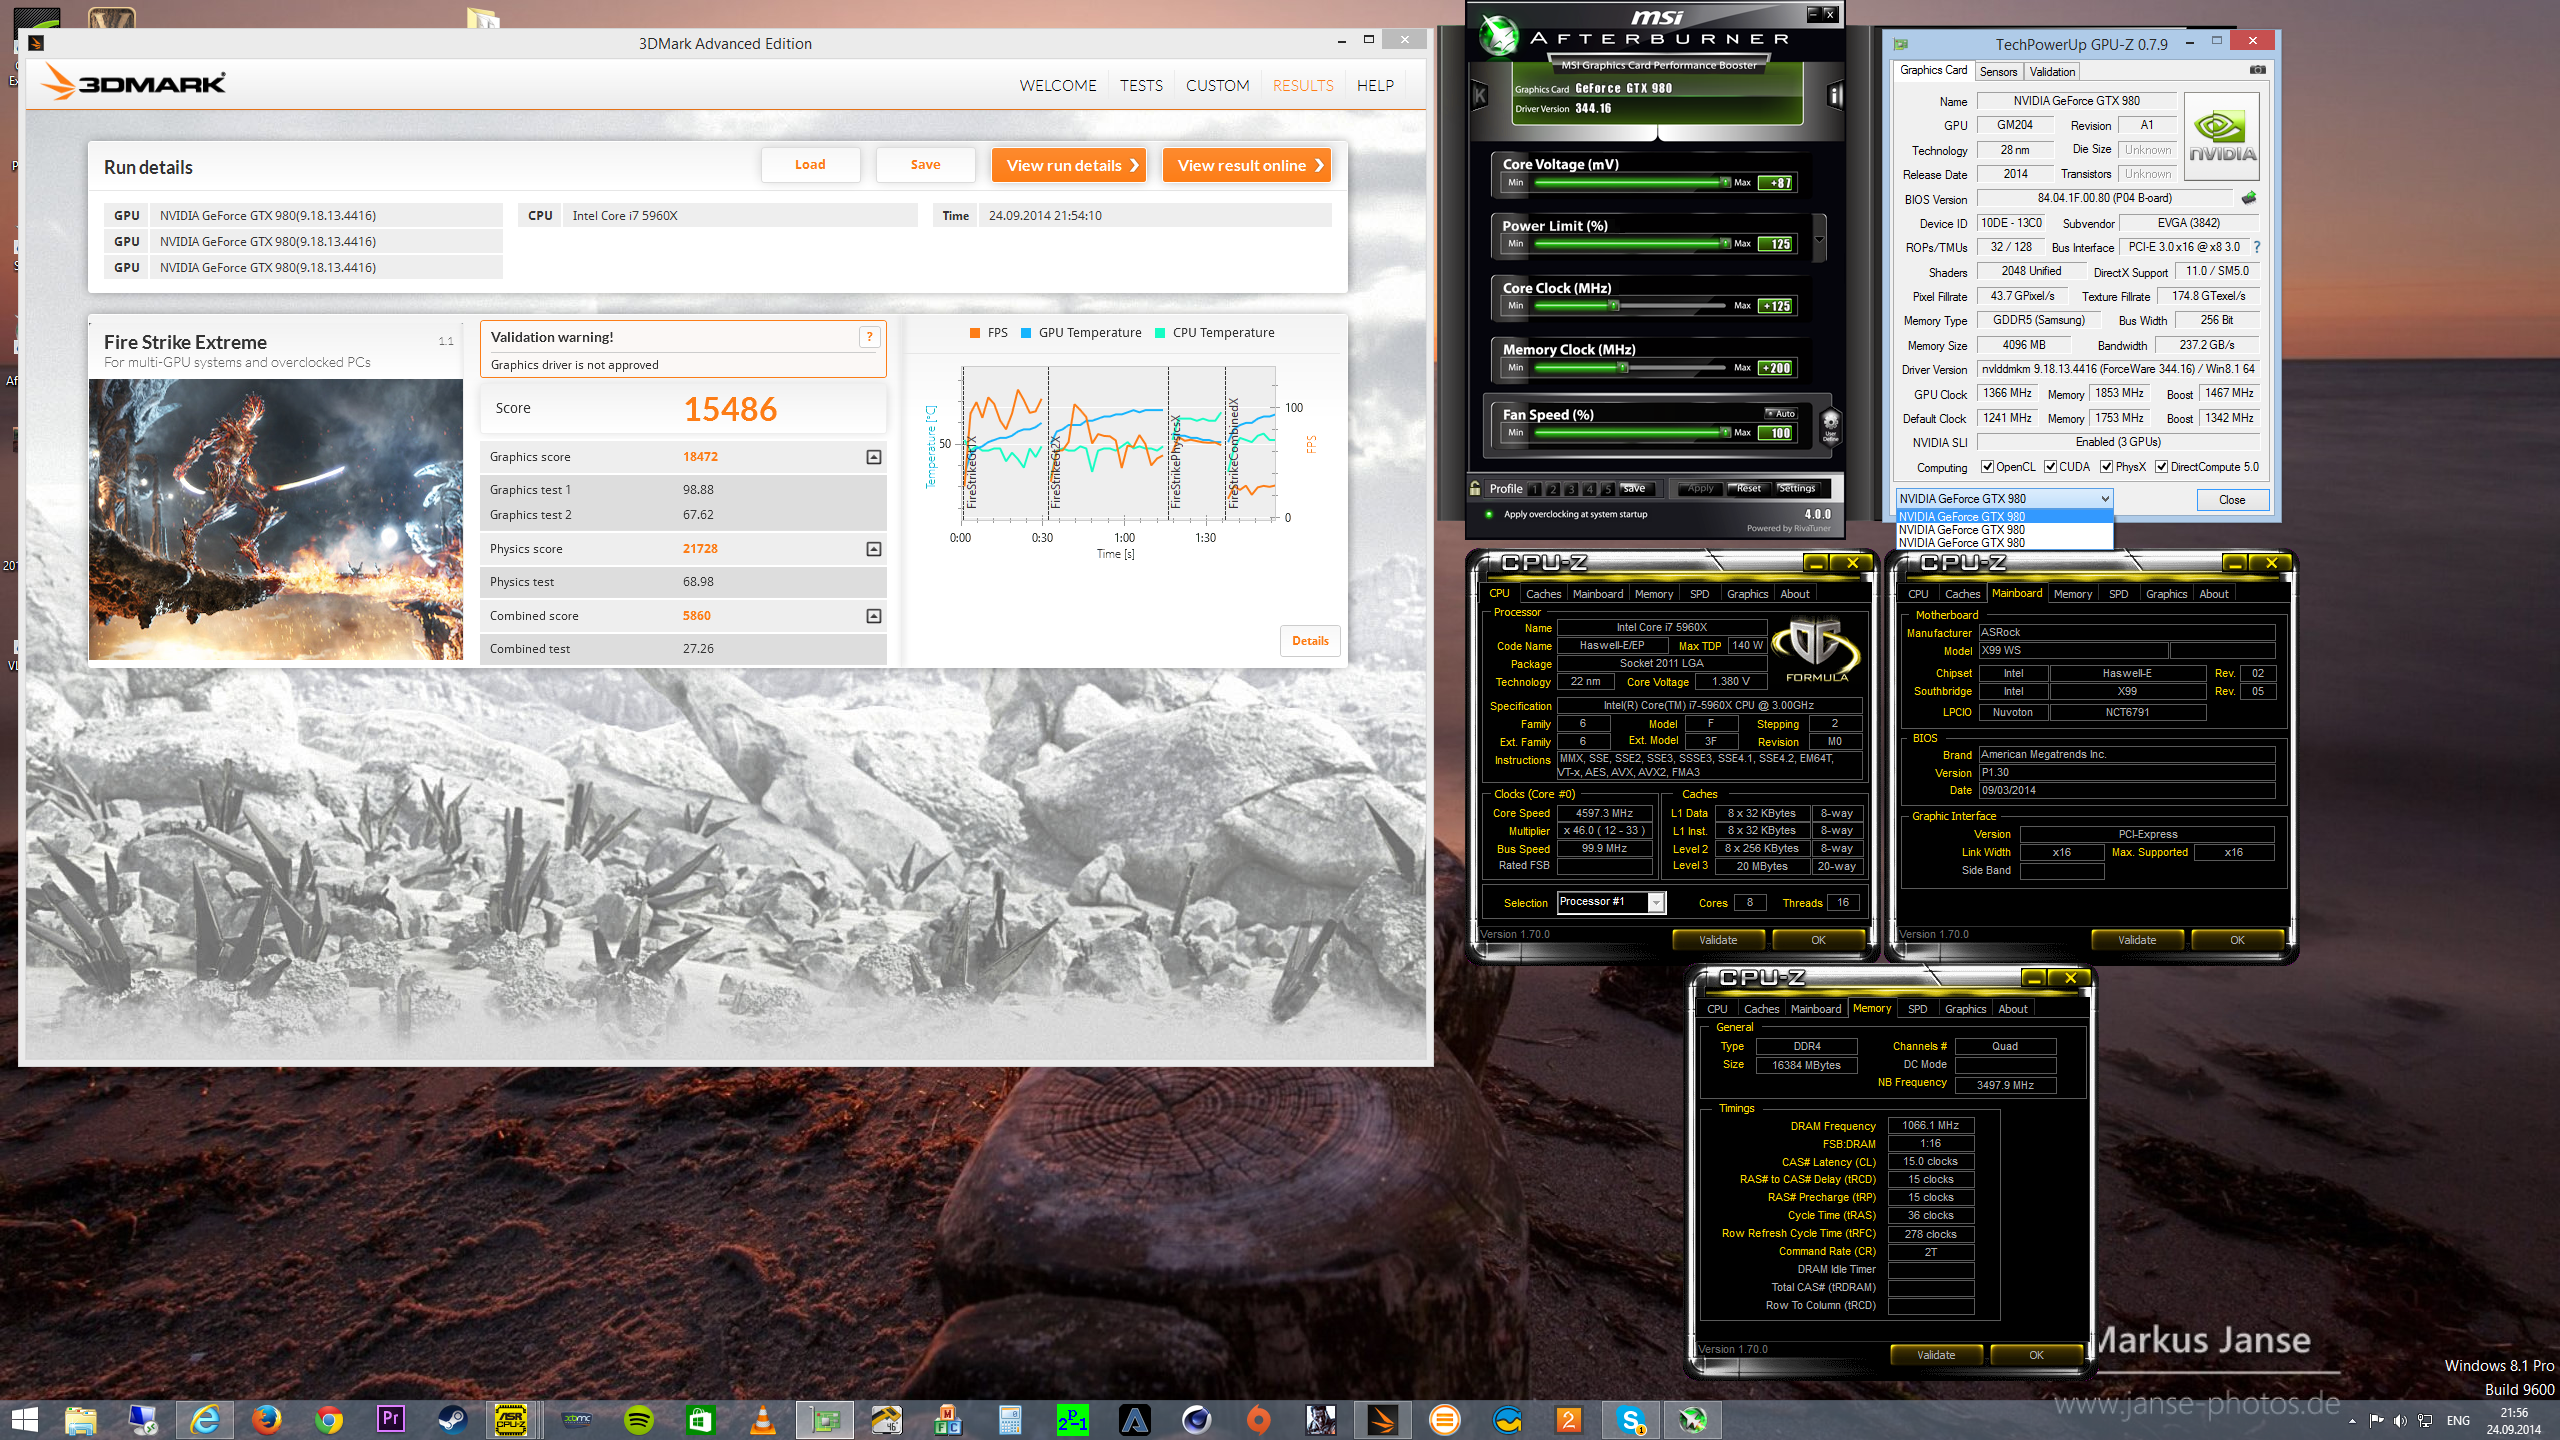Open Google Chrome from the taskbar

(x=328, y=1419)
